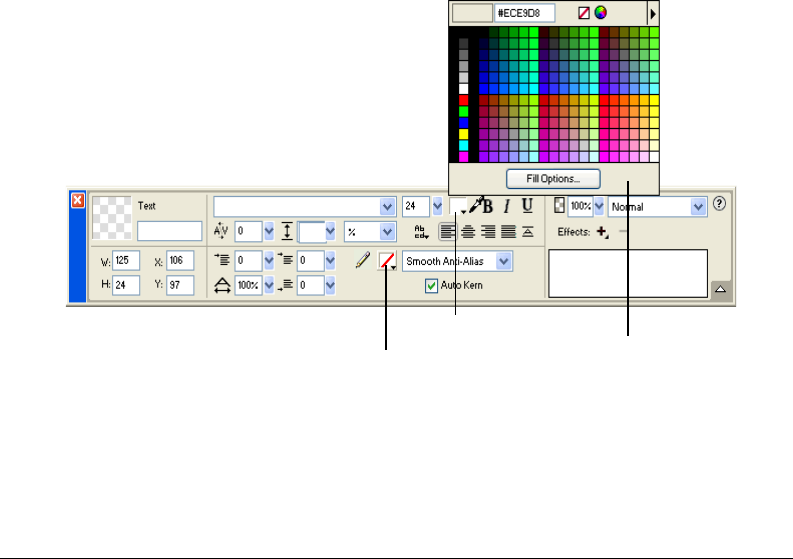Click the X position field 106
The width and height of the screenshot is (793, 559).
[x=180, y=261]
